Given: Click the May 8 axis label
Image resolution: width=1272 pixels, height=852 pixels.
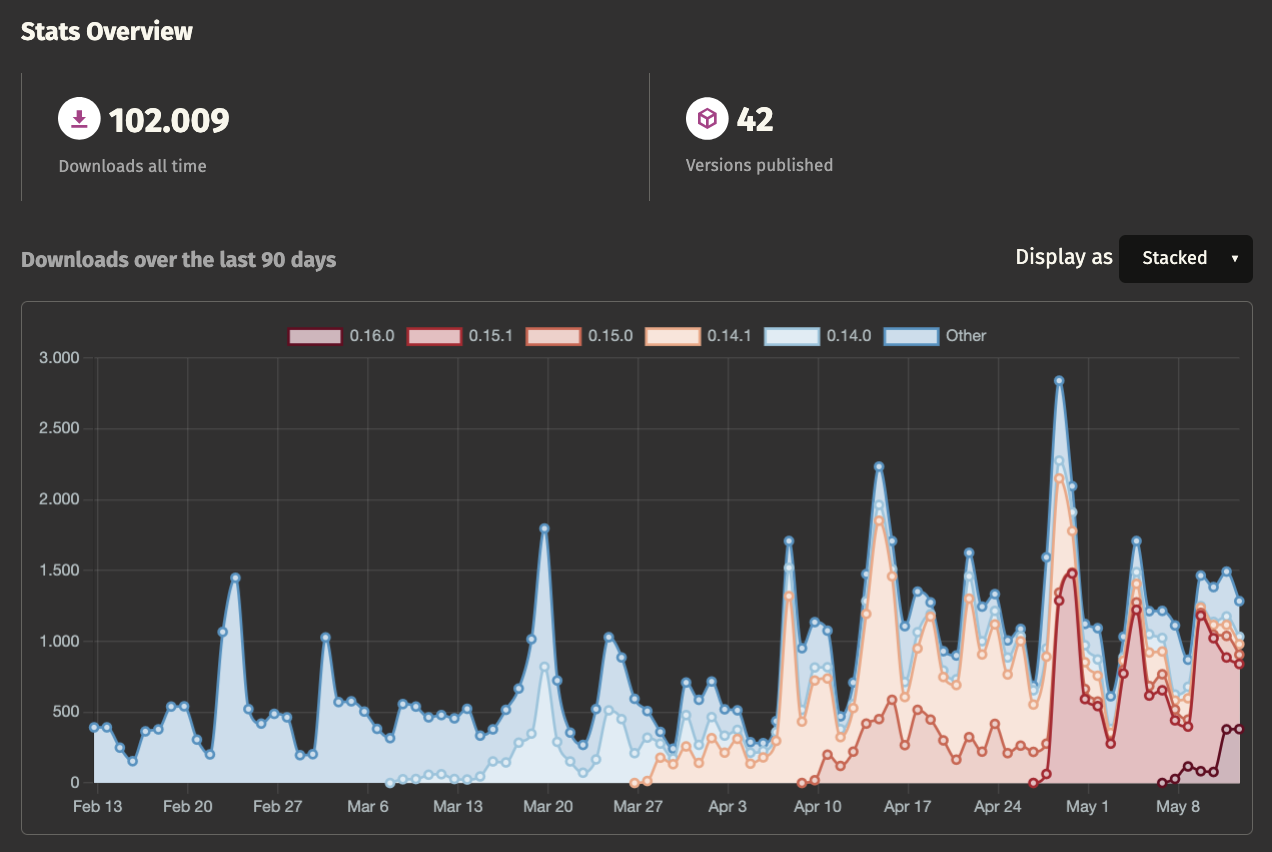Looking at the screenshot, I should pyautogui.click(x=1177, y=806).
